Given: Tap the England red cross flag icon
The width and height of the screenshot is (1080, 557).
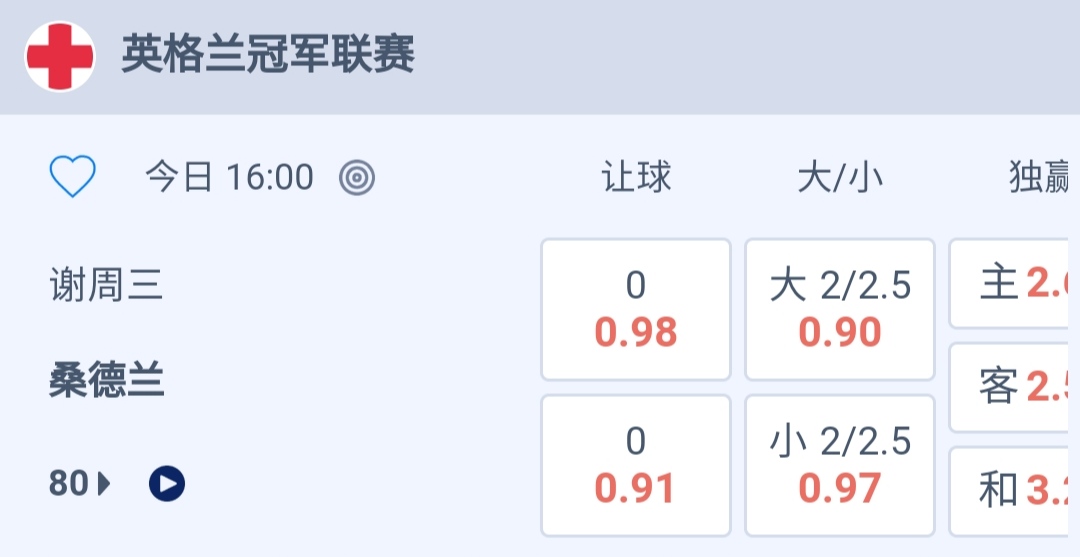Looking at the screenshot, I should [x=60, y=57].
